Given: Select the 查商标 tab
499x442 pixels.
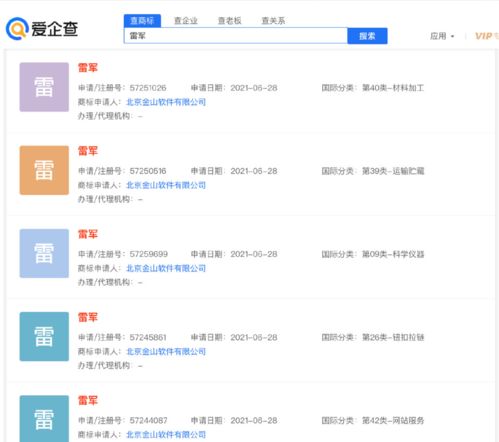Looking at the screenshot, I should pyautogui.click(x=142, y=21).
